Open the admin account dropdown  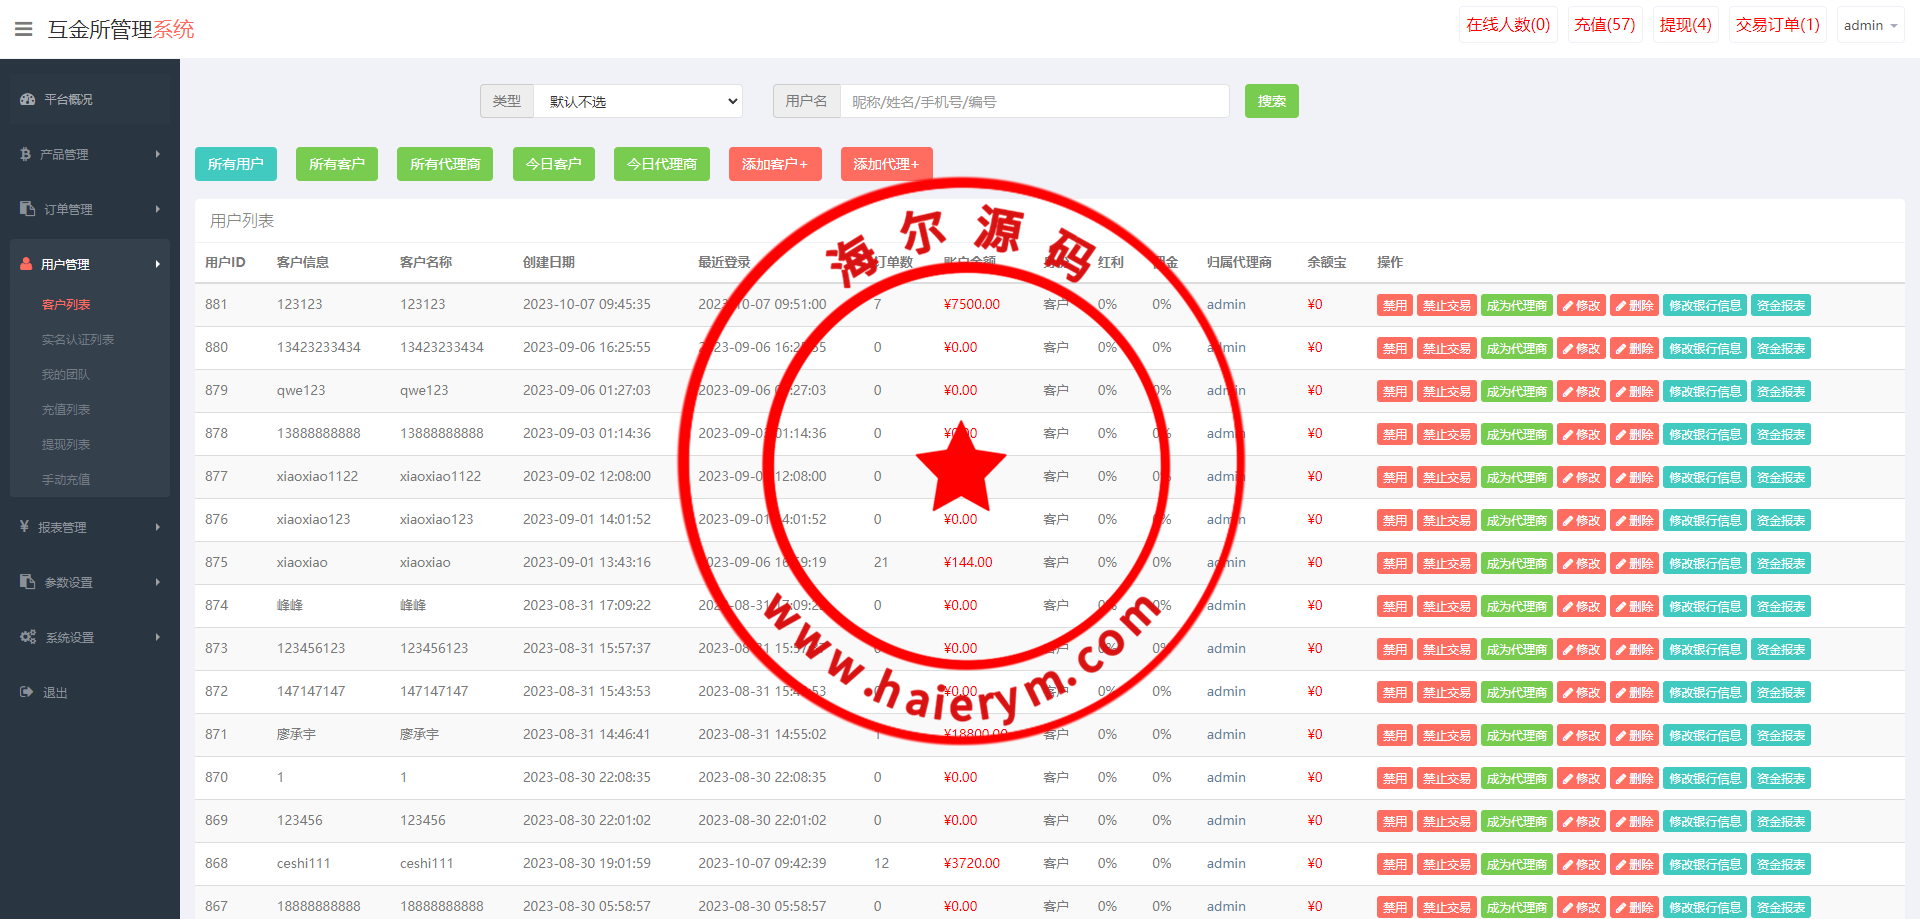coord(1869,25)
